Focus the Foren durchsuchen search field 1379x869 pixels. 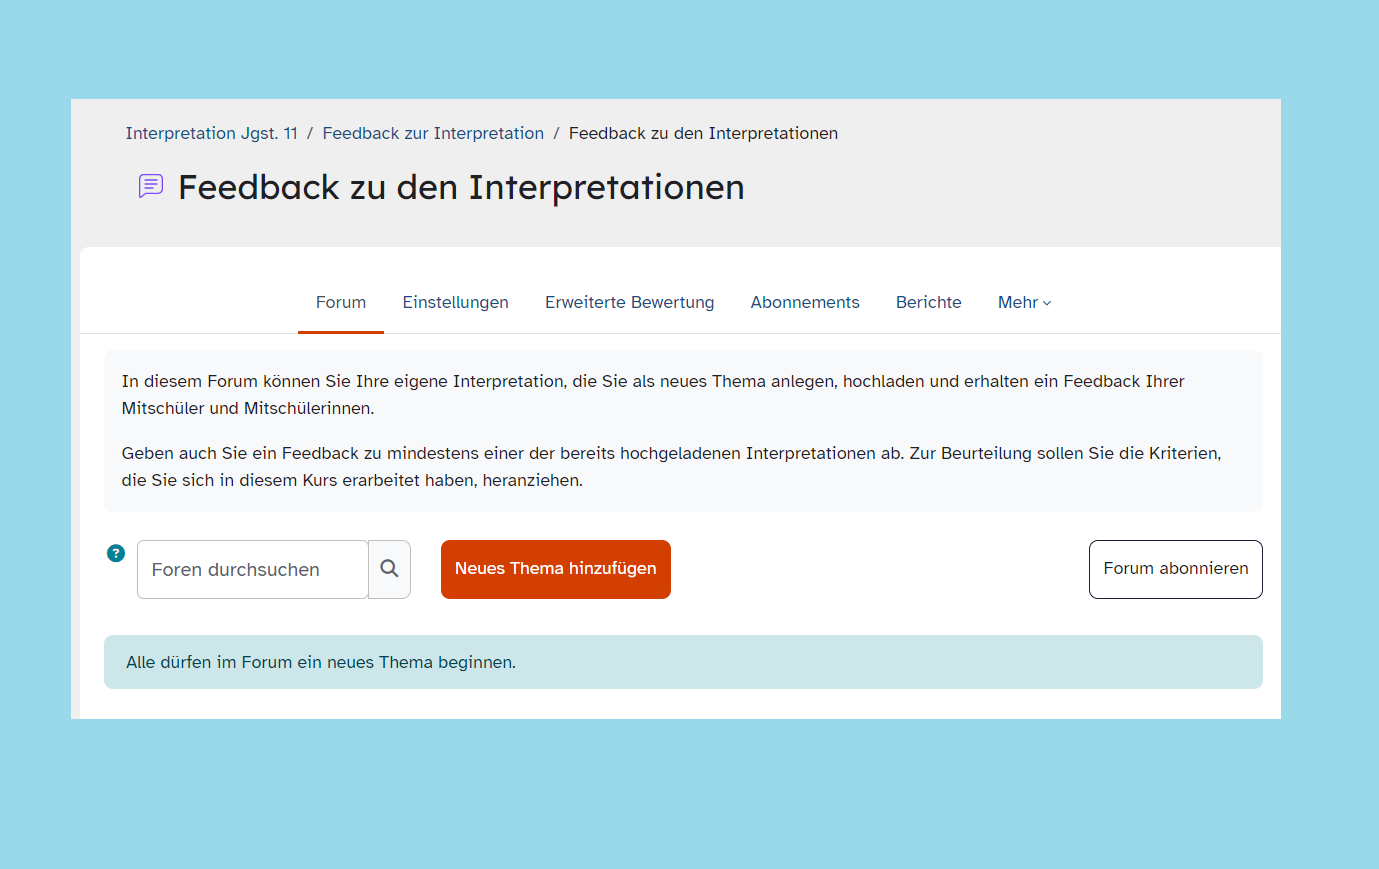click(252, 569)
